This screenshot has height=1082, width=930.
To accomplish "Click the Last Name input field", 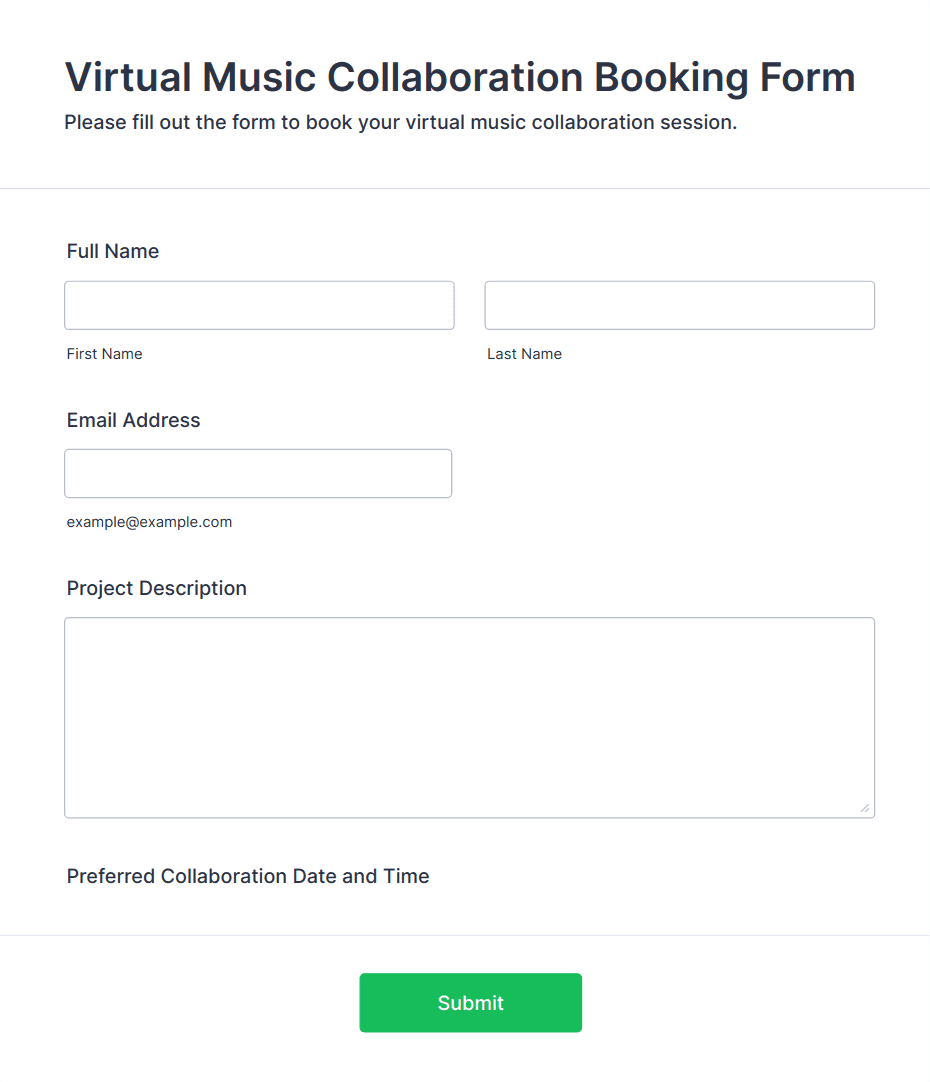I will [679, 305].
